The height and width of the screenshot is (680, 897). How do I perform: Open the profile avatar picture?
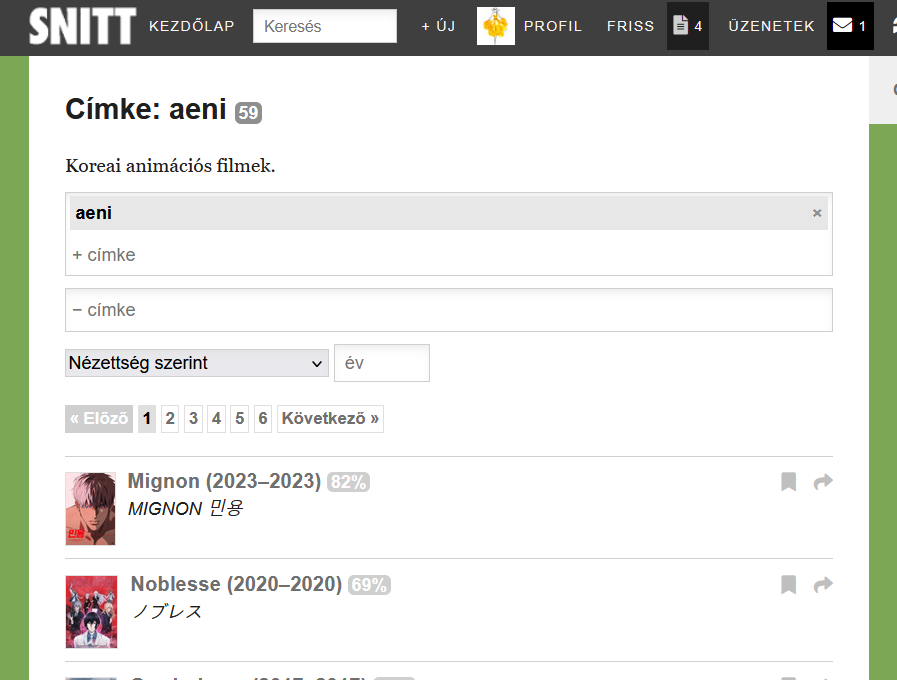point(496,26)
